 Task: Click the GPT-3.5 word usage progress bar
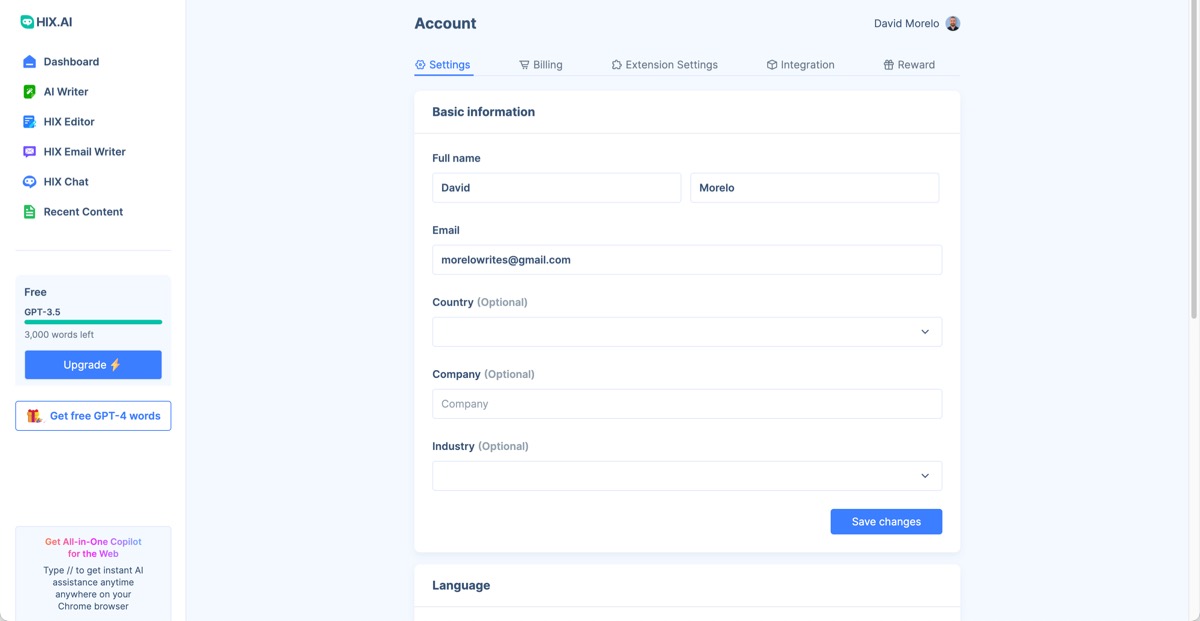click(x=93, y=322)
